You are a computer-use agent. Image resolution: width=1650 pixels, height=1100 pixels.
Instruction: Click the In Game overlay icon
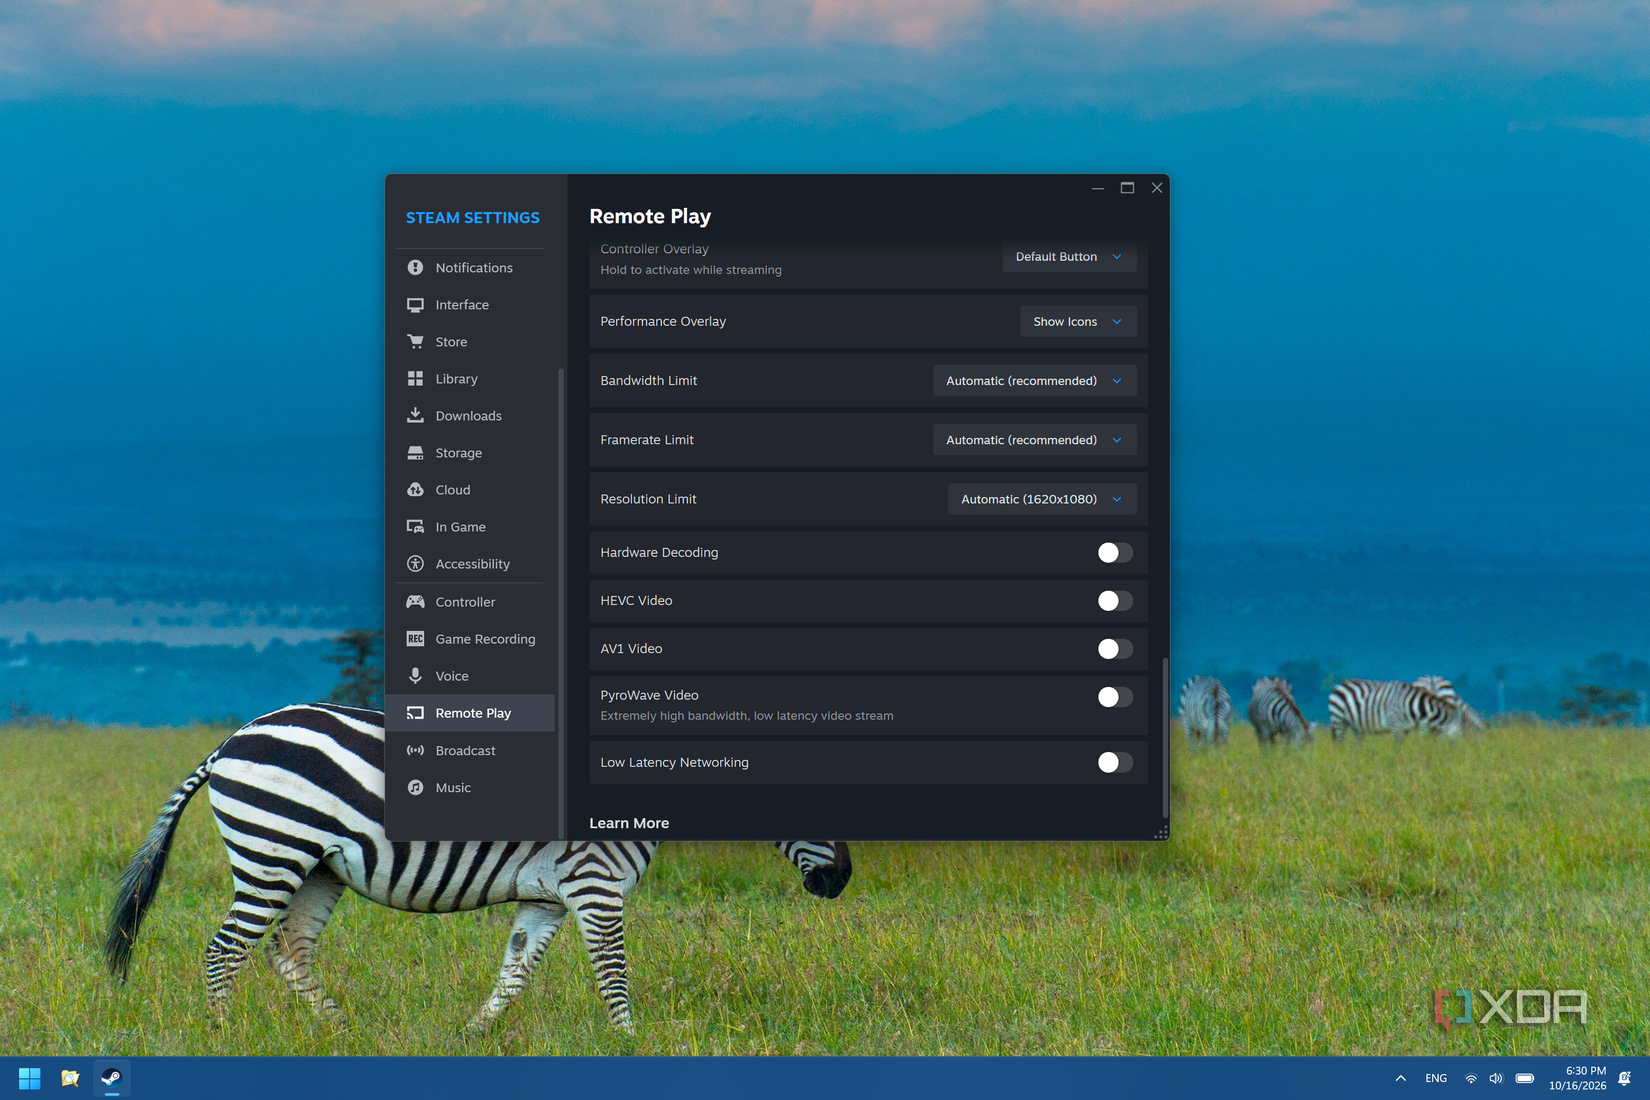415,527
